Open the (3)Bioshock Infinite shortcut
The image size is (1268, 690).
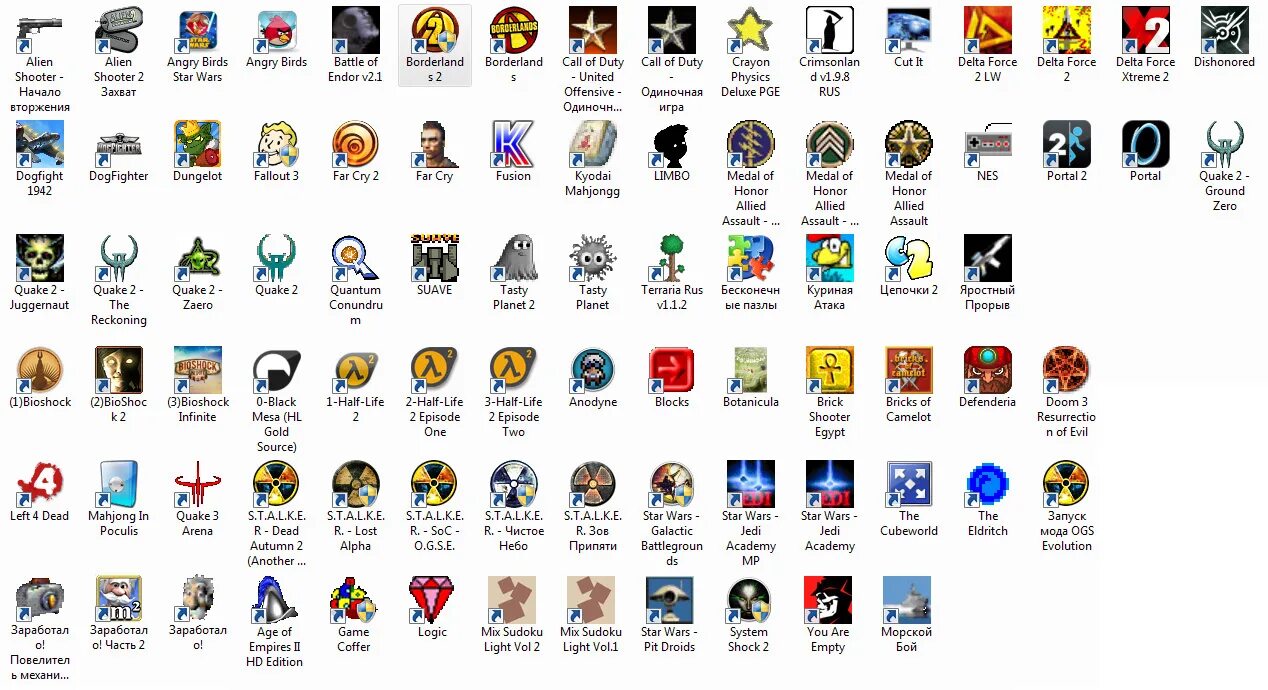click(x=198, y=370)
